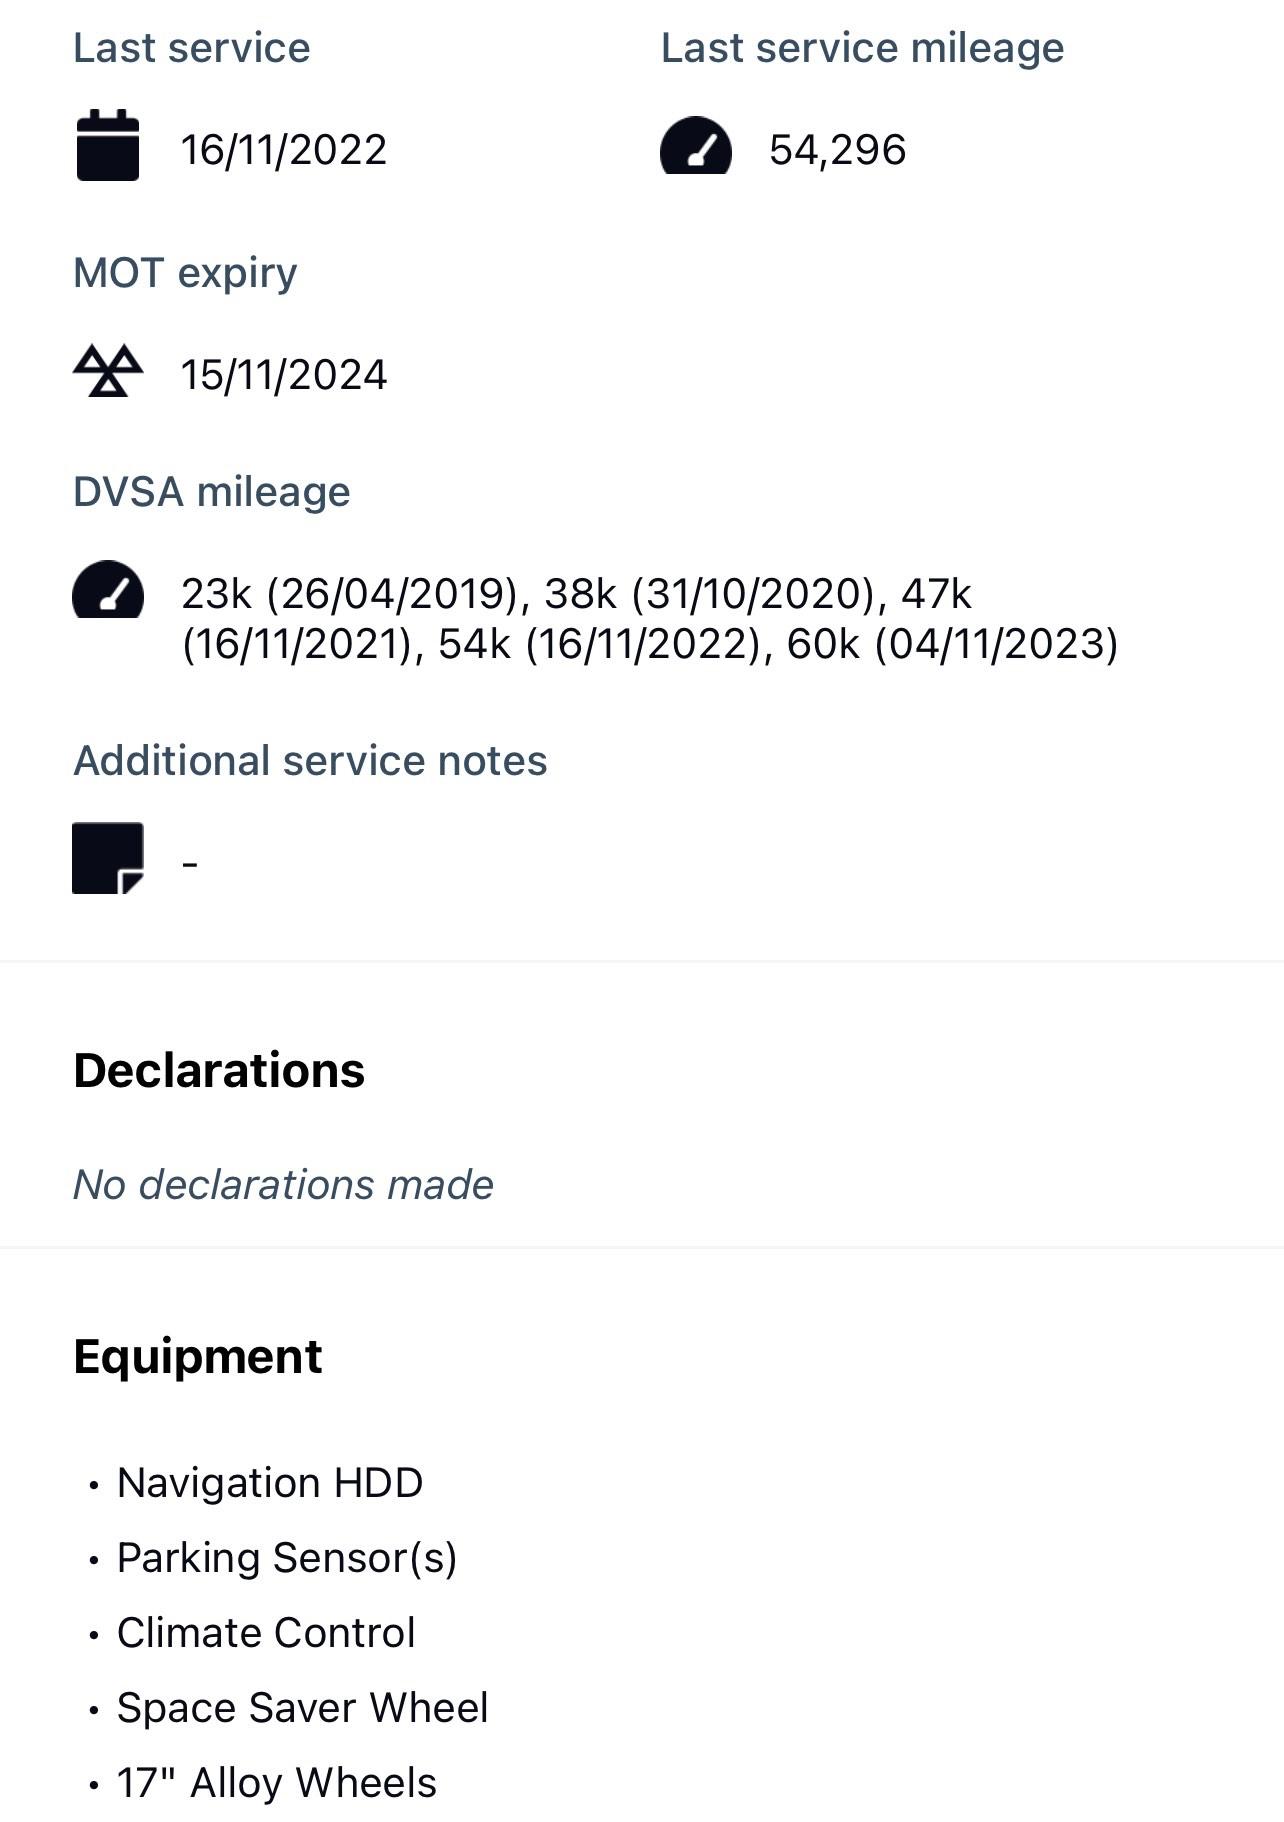Click the calendar icon beside last service date
Viewport: 1284px width, 1822px height.
[108, 146]
